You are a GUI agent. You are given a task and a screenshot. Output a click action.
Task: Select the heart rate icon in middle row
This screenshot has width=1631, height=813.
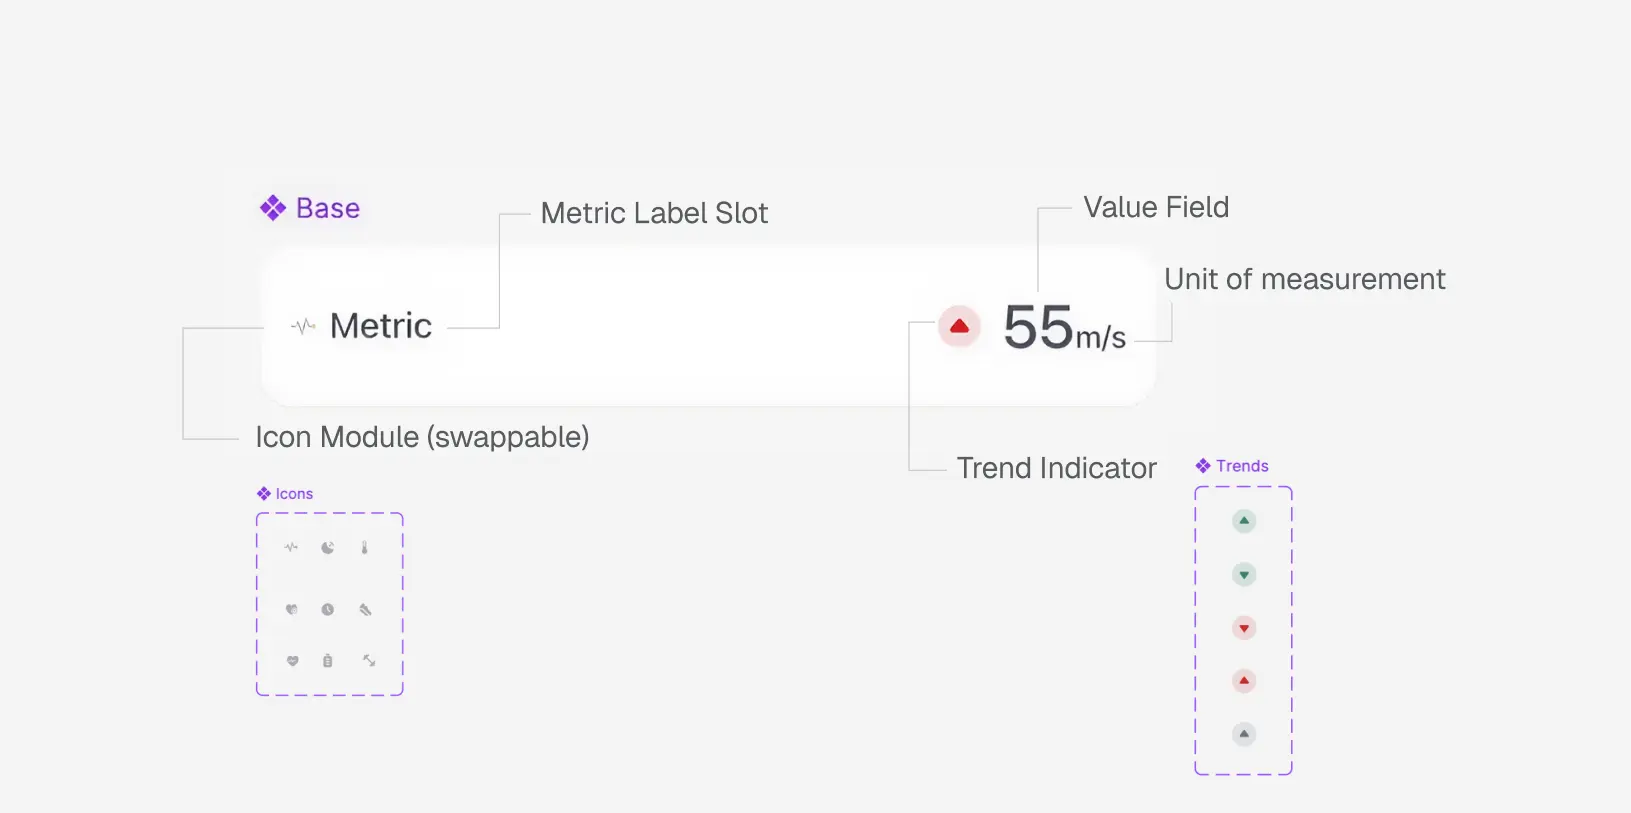(x=292, y=609)
